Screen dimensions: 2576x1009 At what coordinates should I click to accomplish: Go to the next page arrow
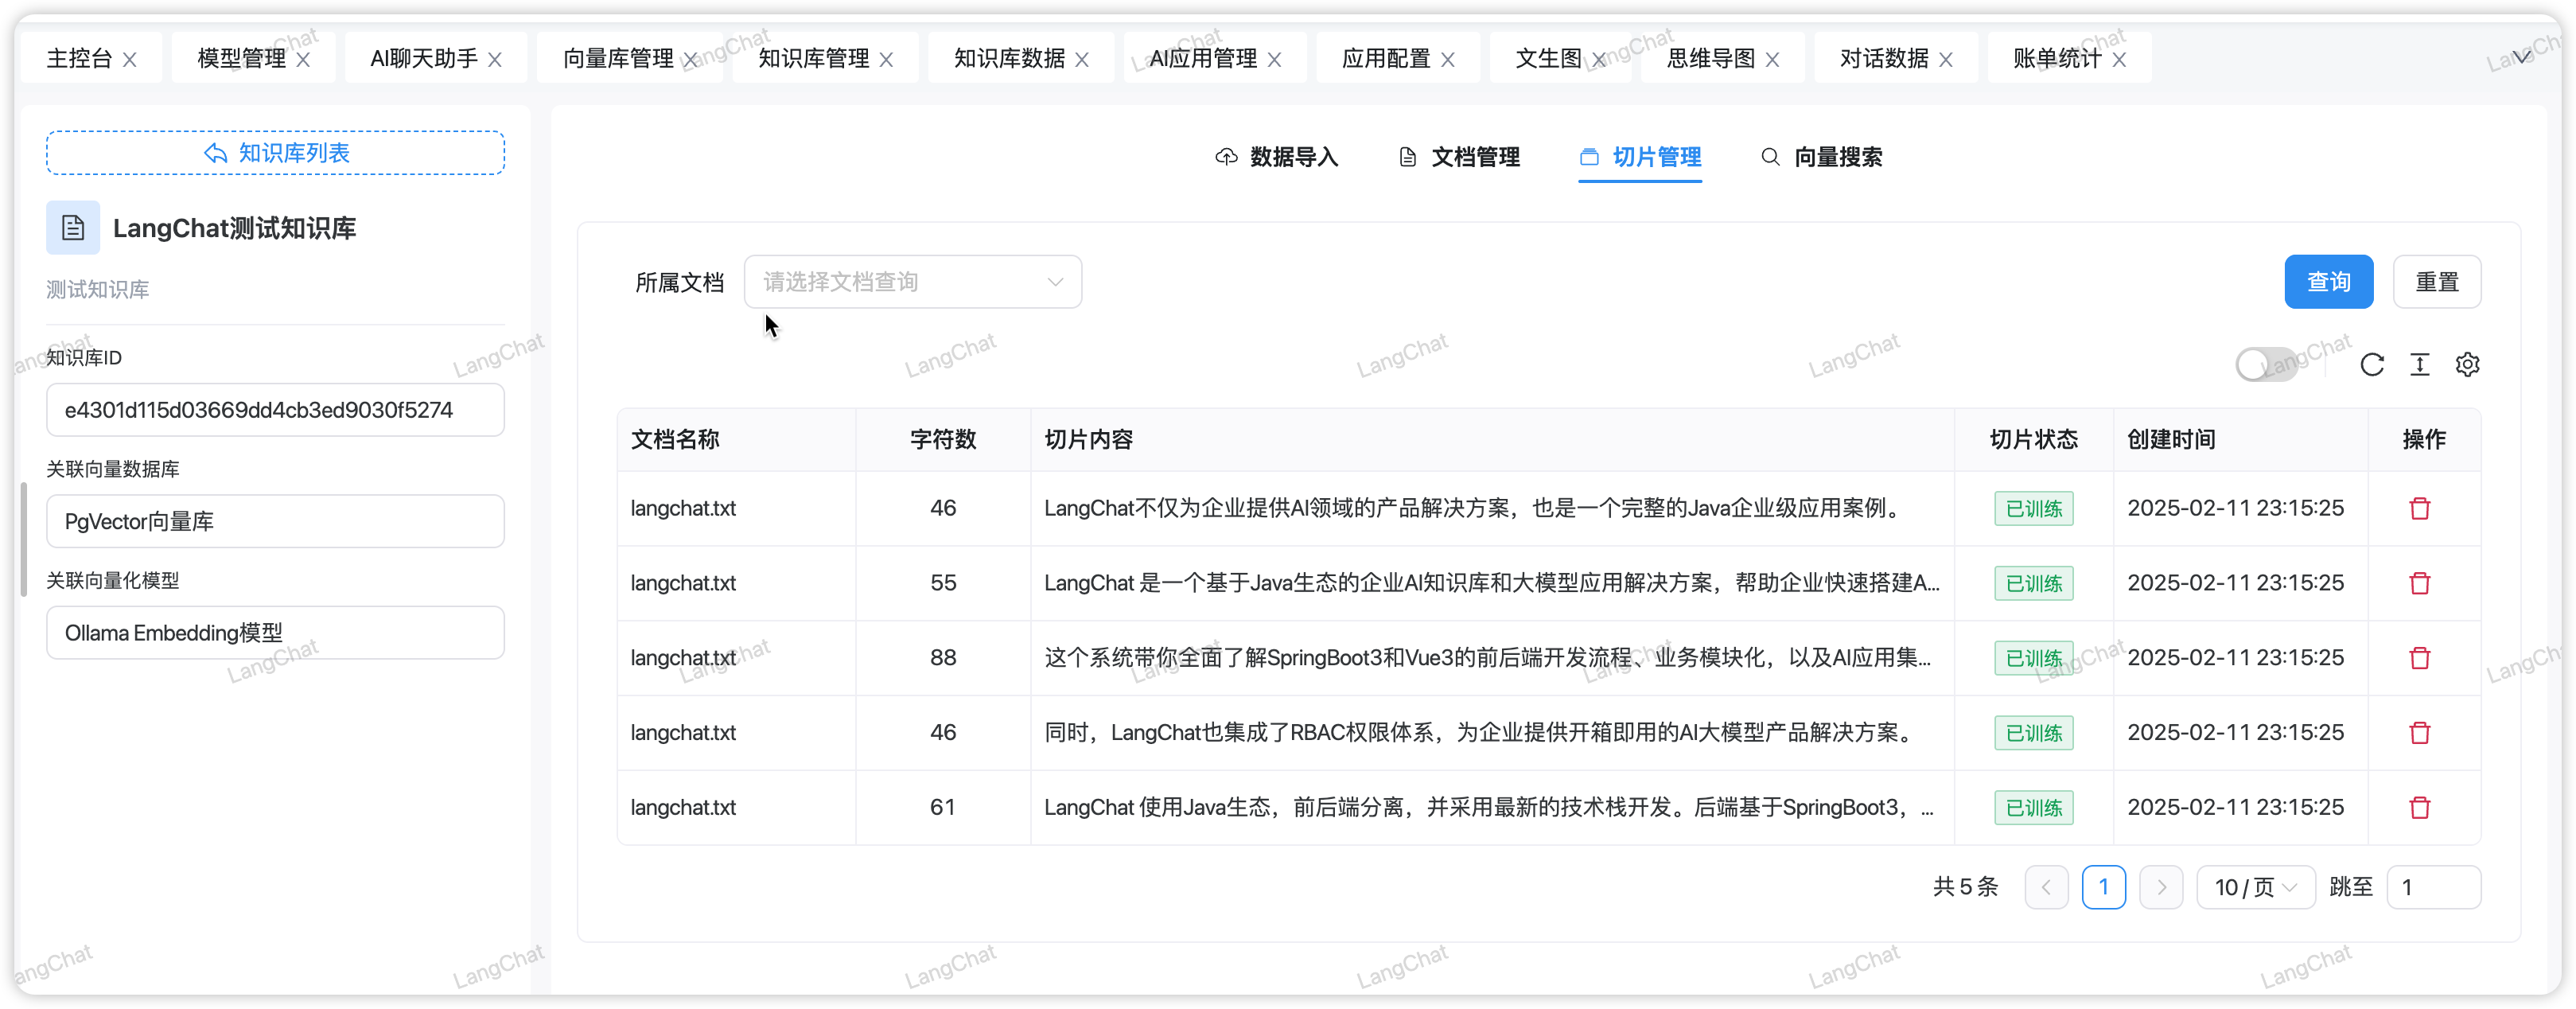coord(2161,887)
